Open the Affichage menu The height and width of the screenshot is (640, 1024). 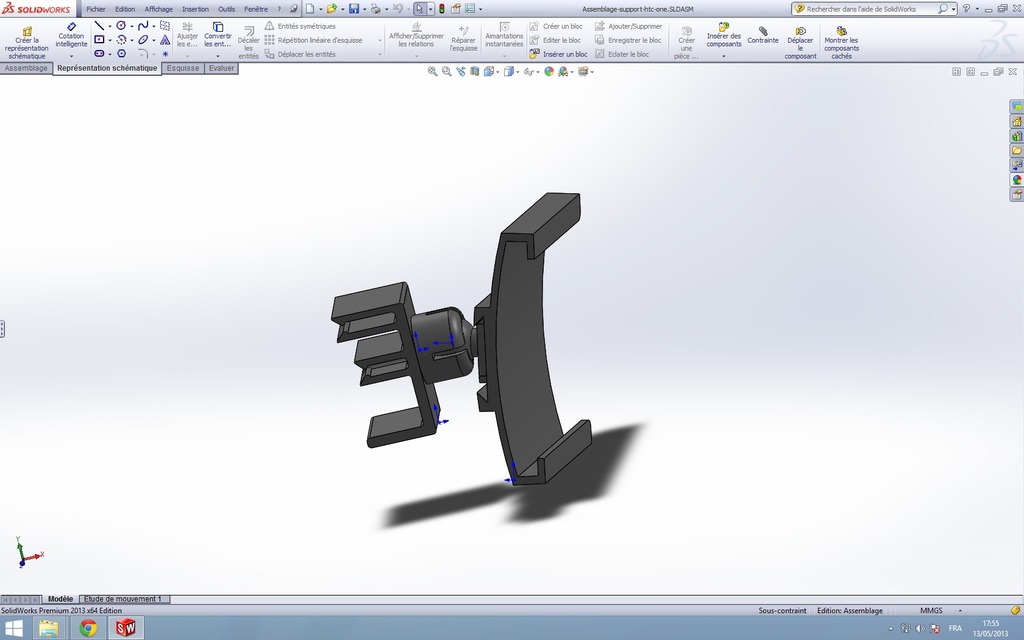[159, 9]
